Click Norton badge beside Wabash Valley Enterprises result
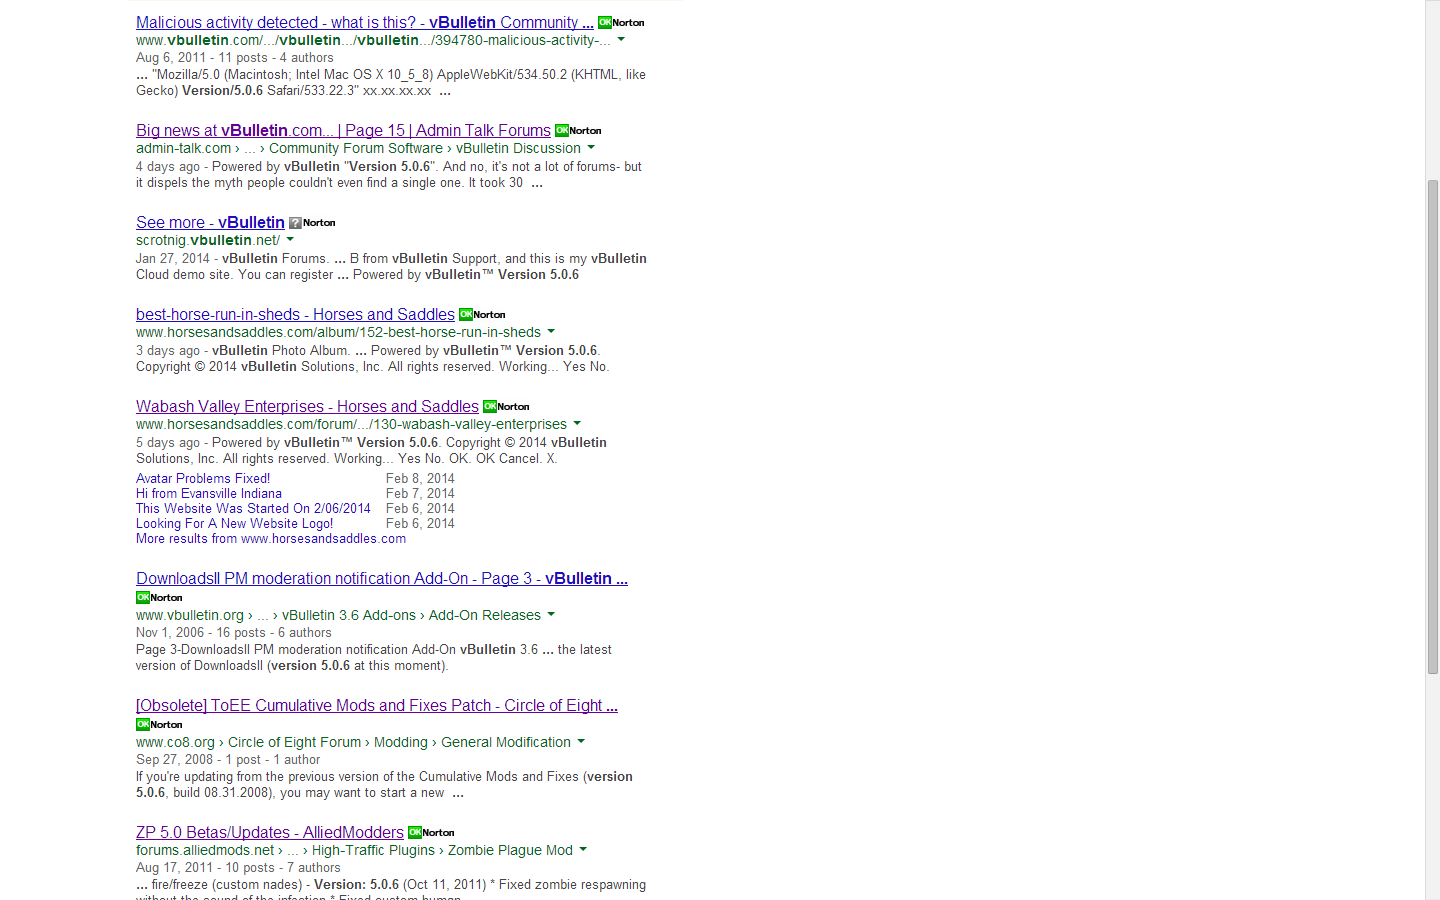Viewport: 1440px width, 900px height. pyautogui.click(x=506, y=406)
